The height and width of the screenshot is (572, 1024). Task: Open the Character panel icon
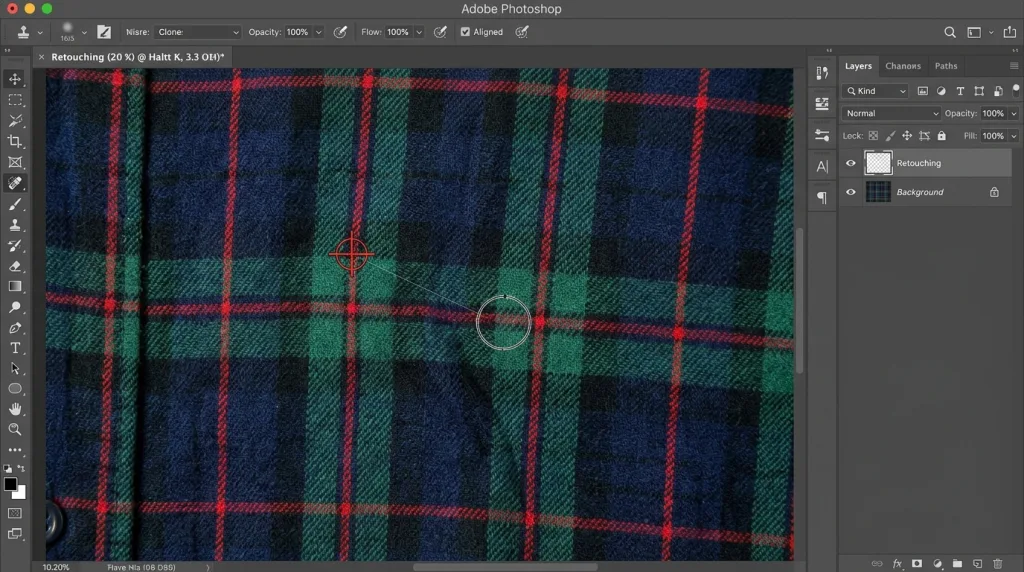822,167
